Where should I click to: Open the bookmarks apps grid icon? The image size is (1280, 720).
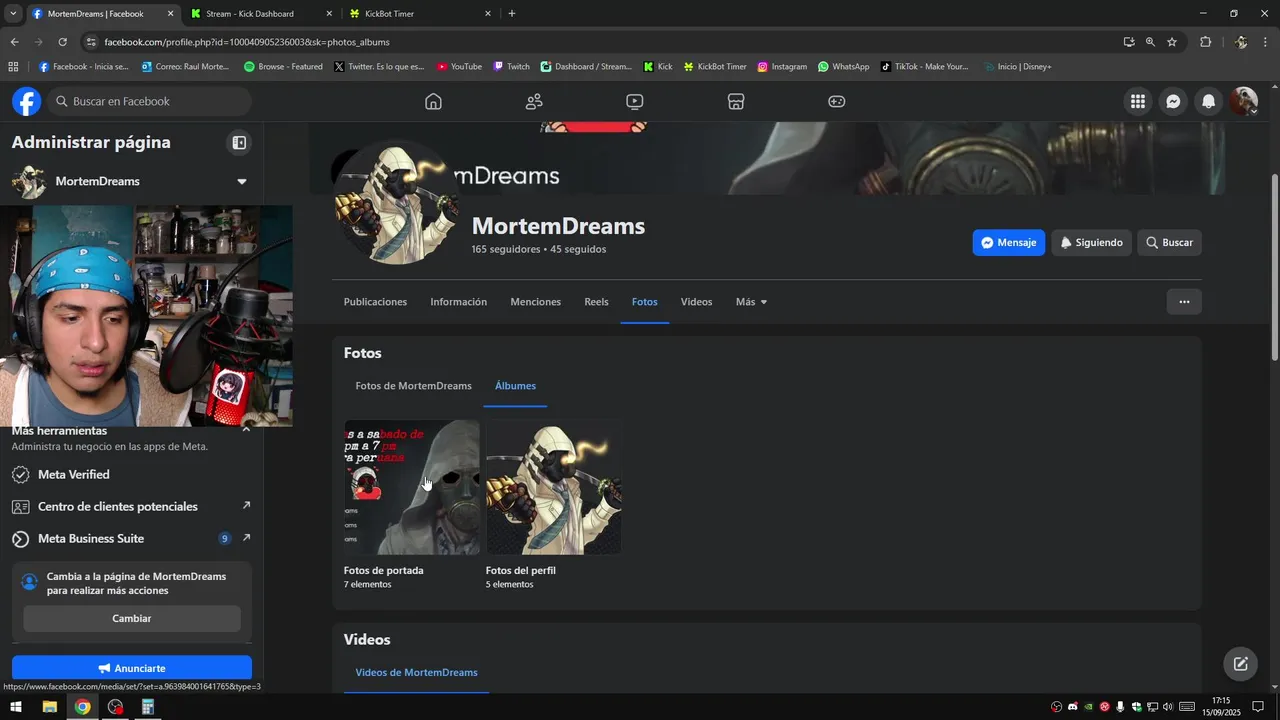coord(13,67)
